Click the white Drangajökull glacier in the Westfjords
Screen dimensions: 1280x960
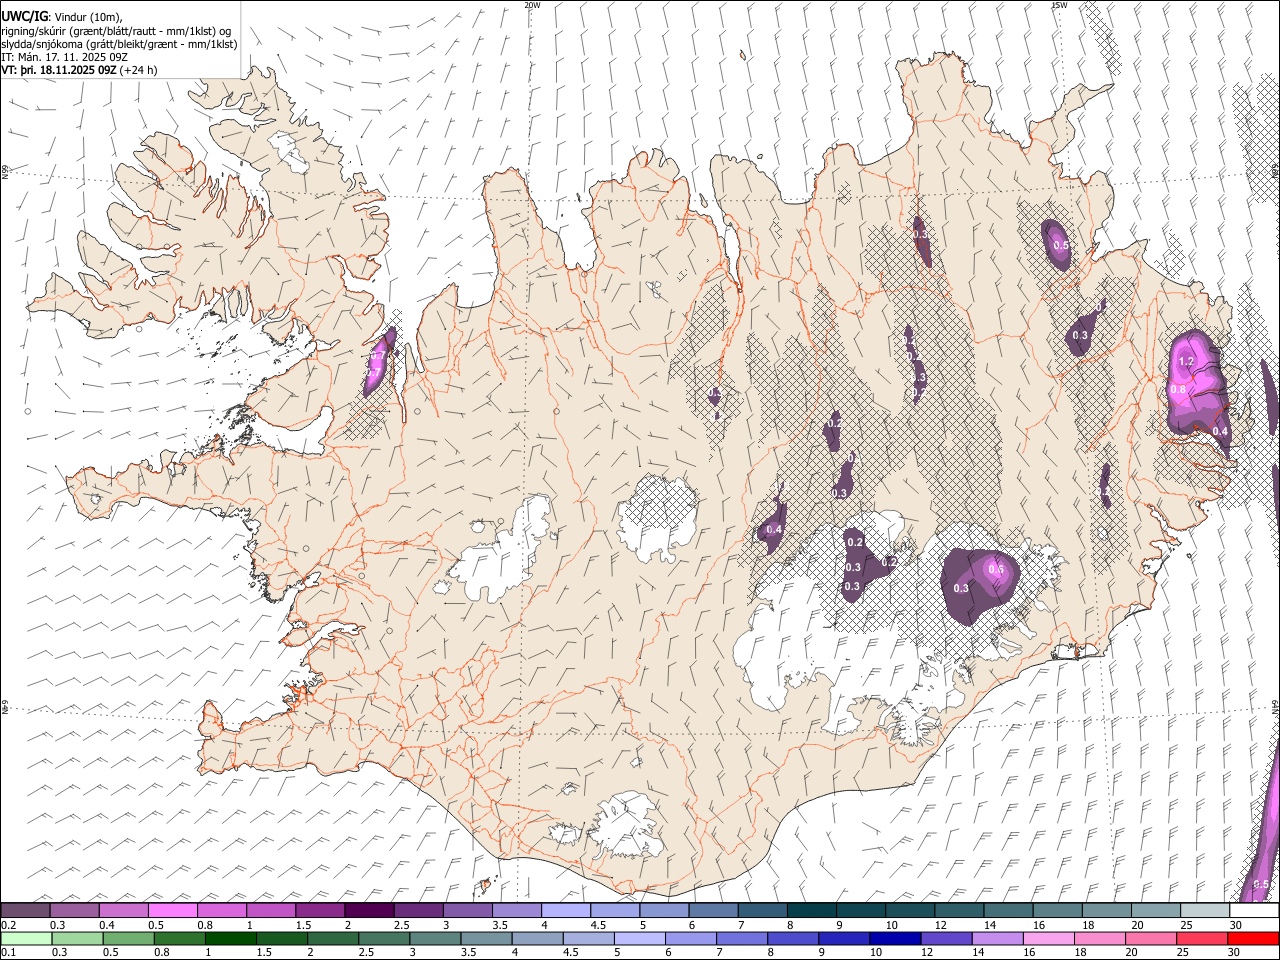point(291,152)
